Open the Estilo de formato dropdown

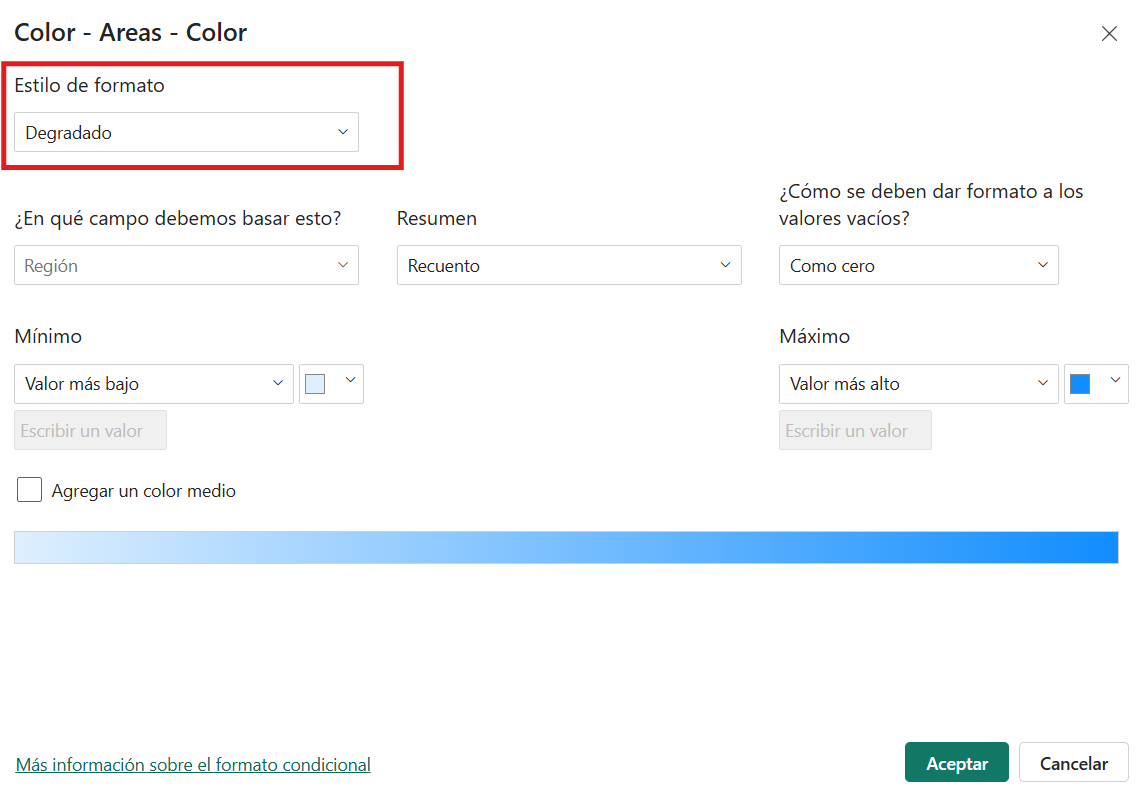pyautogui.click(x=186, y=132)
